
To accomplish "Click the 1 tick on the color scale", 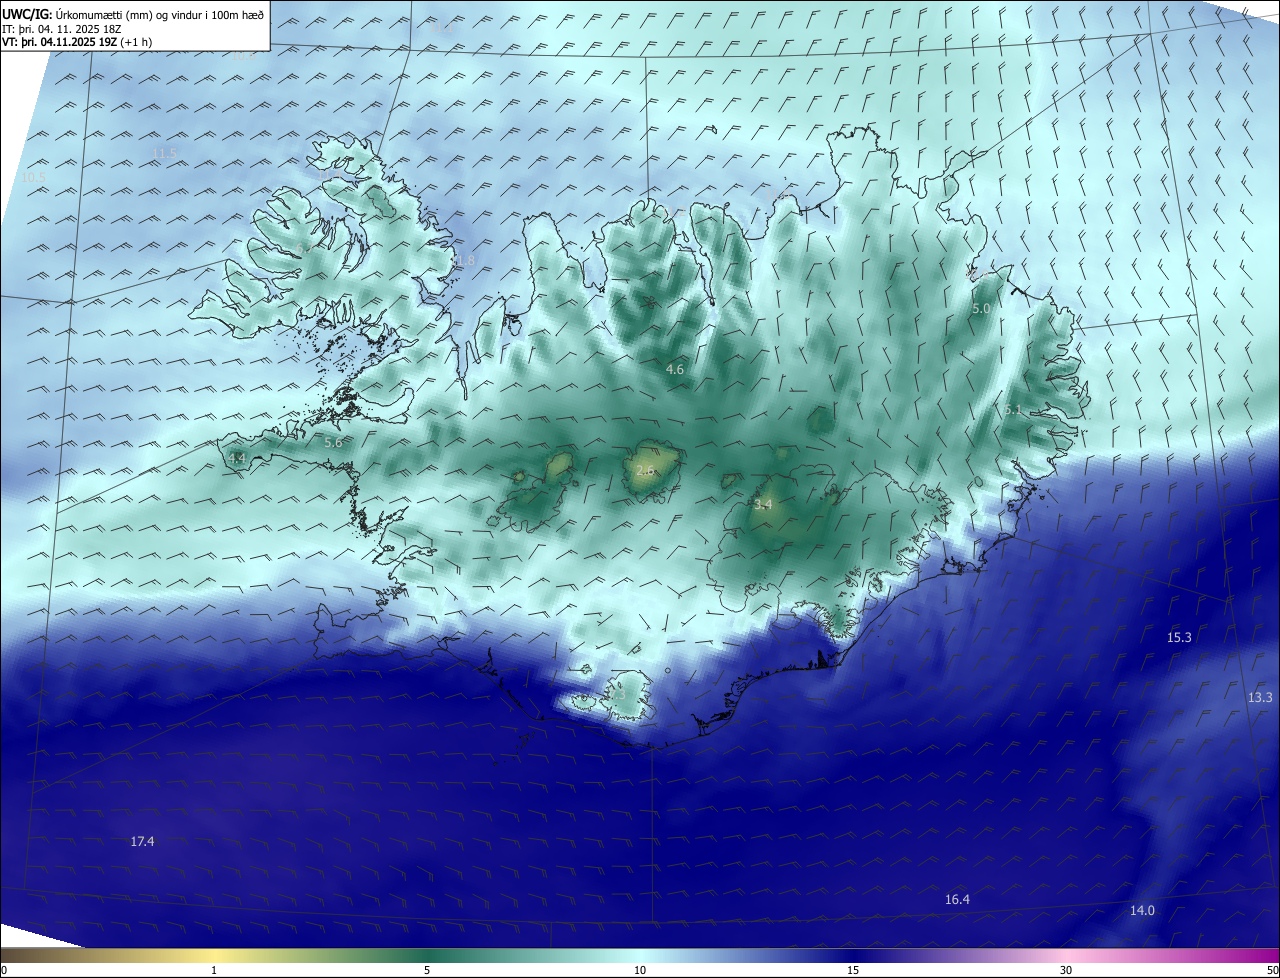I will pos(214,971).
